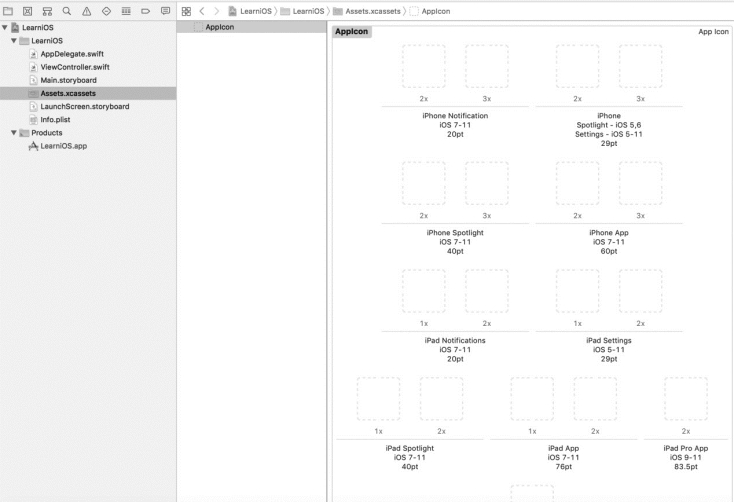The width and height of the screenshot is (734, 502).
Task: Select iPhone Spotlight 40pt 2x well
Action: [x=424, y=183]
